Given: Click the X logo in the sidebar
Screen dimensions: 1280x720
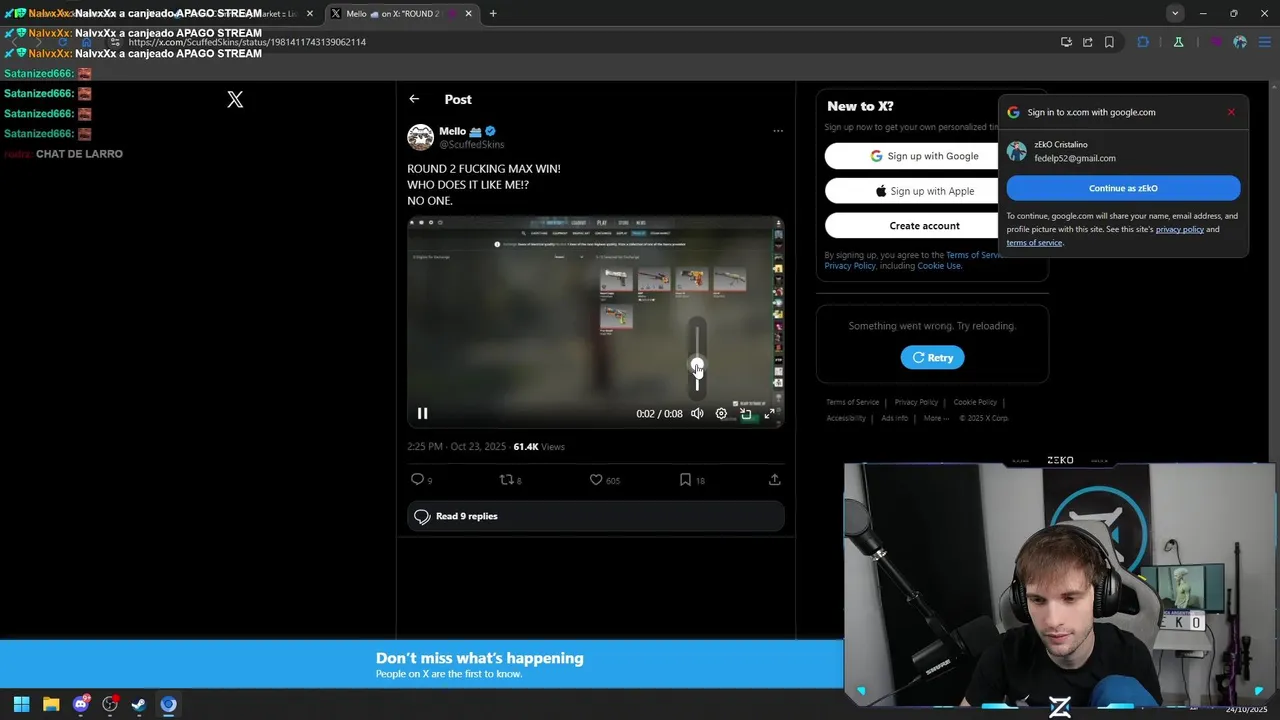Looking at the screenshot, I should coord(235,99).
